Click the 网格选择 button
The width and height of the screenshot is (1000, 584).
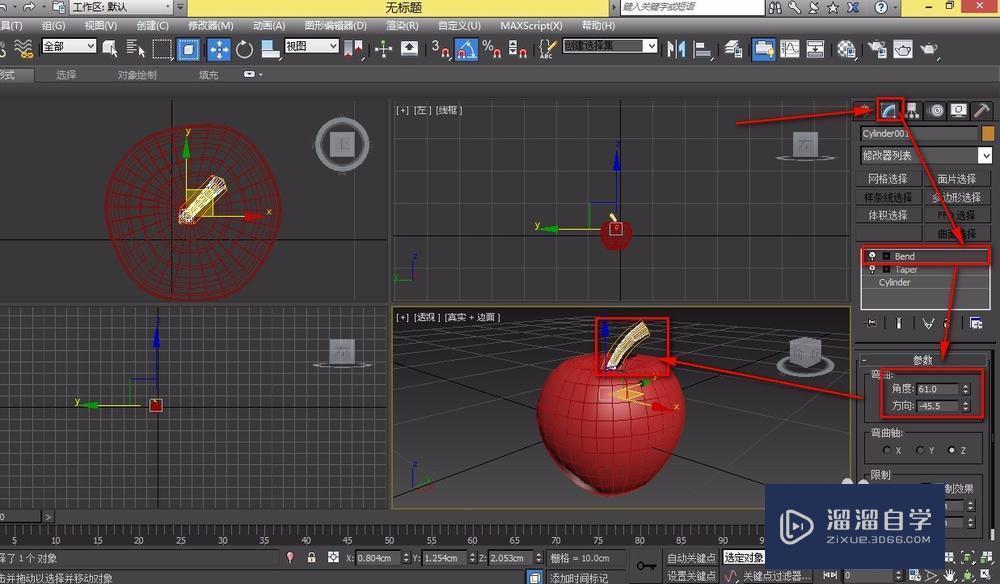tap(887, 179)
